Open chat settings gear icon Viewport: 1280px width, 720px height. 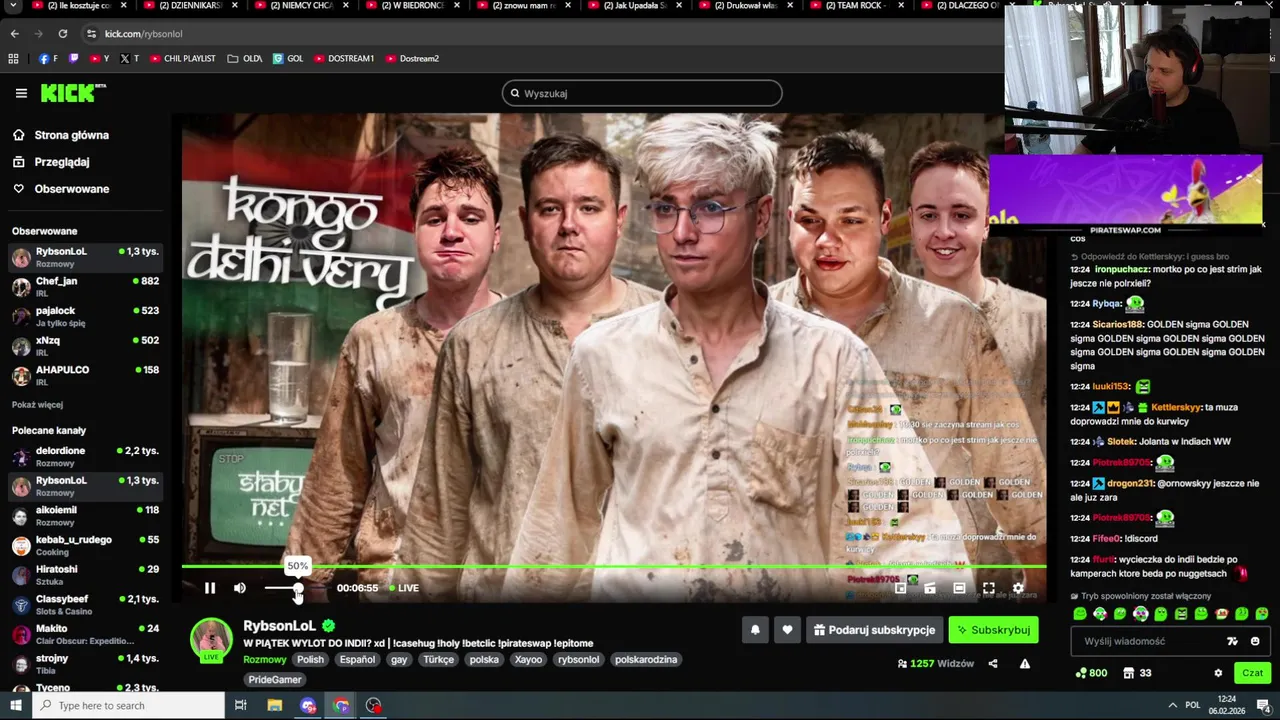tap(1218, 673)
